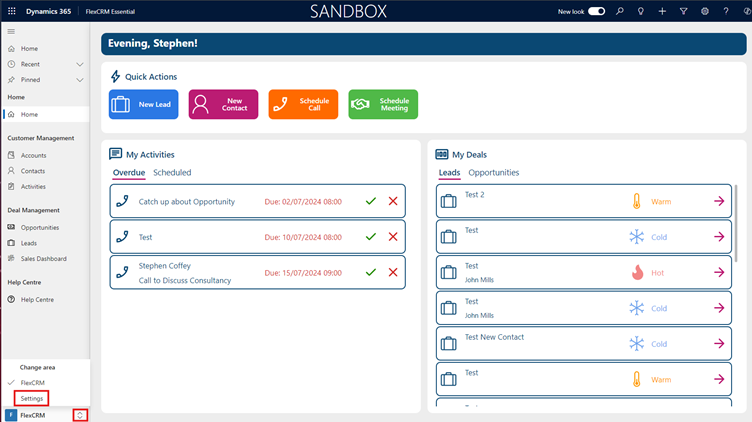Collapse the sidebar with hamburger icon
Viewport: 752px width, 422px height.
pyautogui.click(x=11, y=32)
